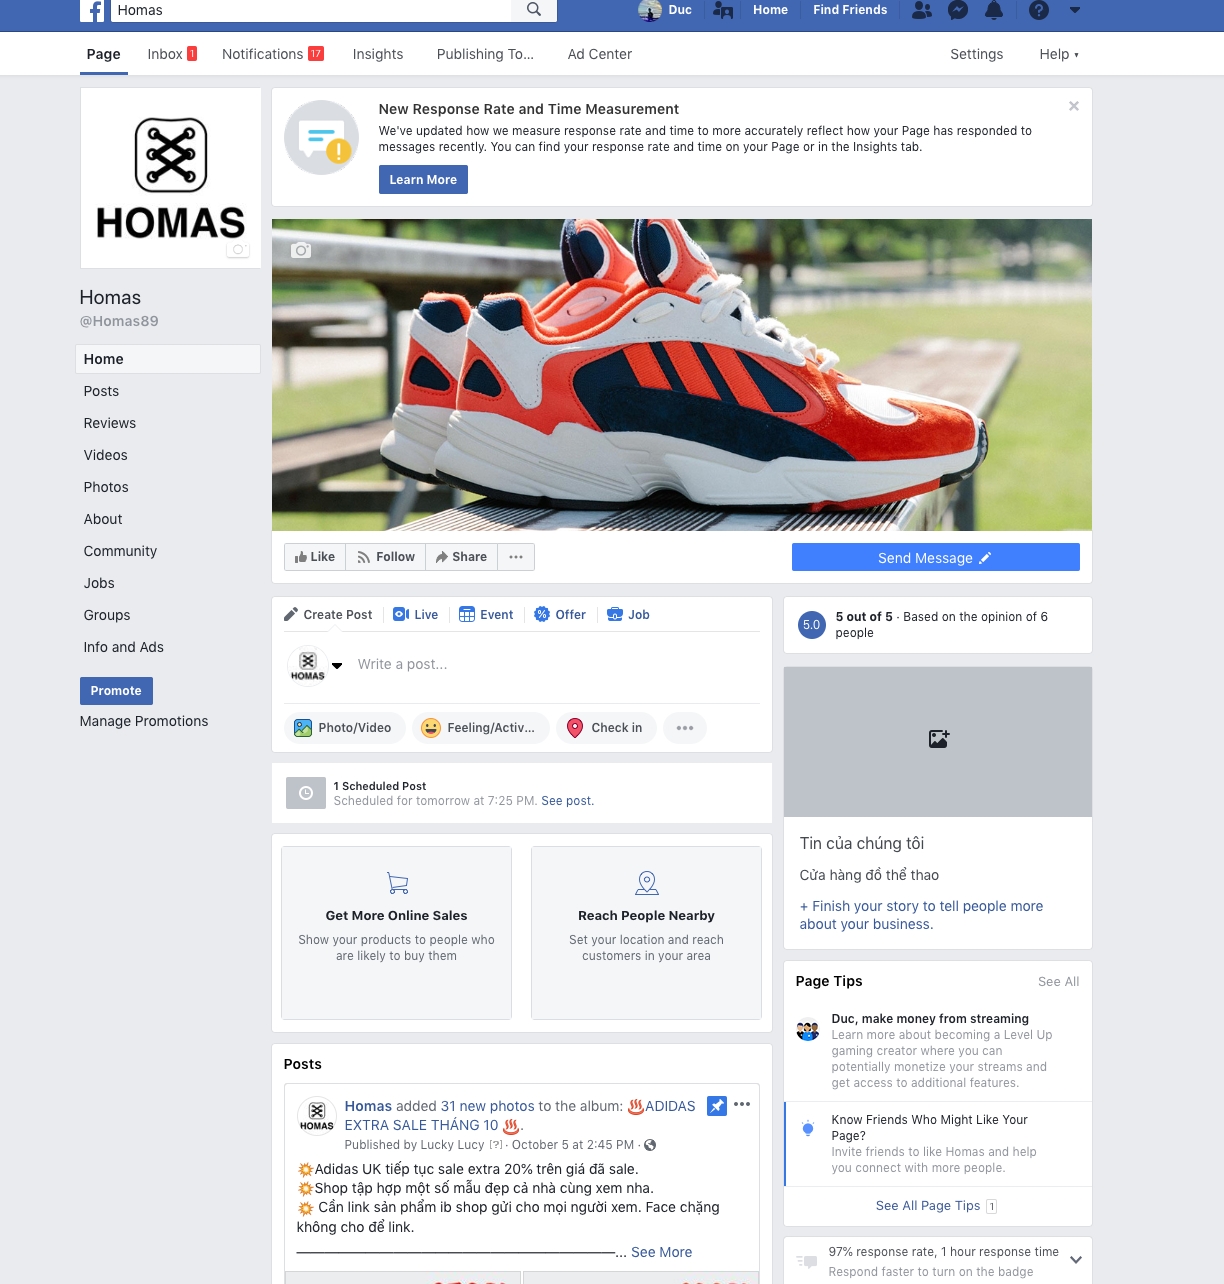Click See More on the Adidas post
The image size is (1224, 1284).
tap(661, 1252)
